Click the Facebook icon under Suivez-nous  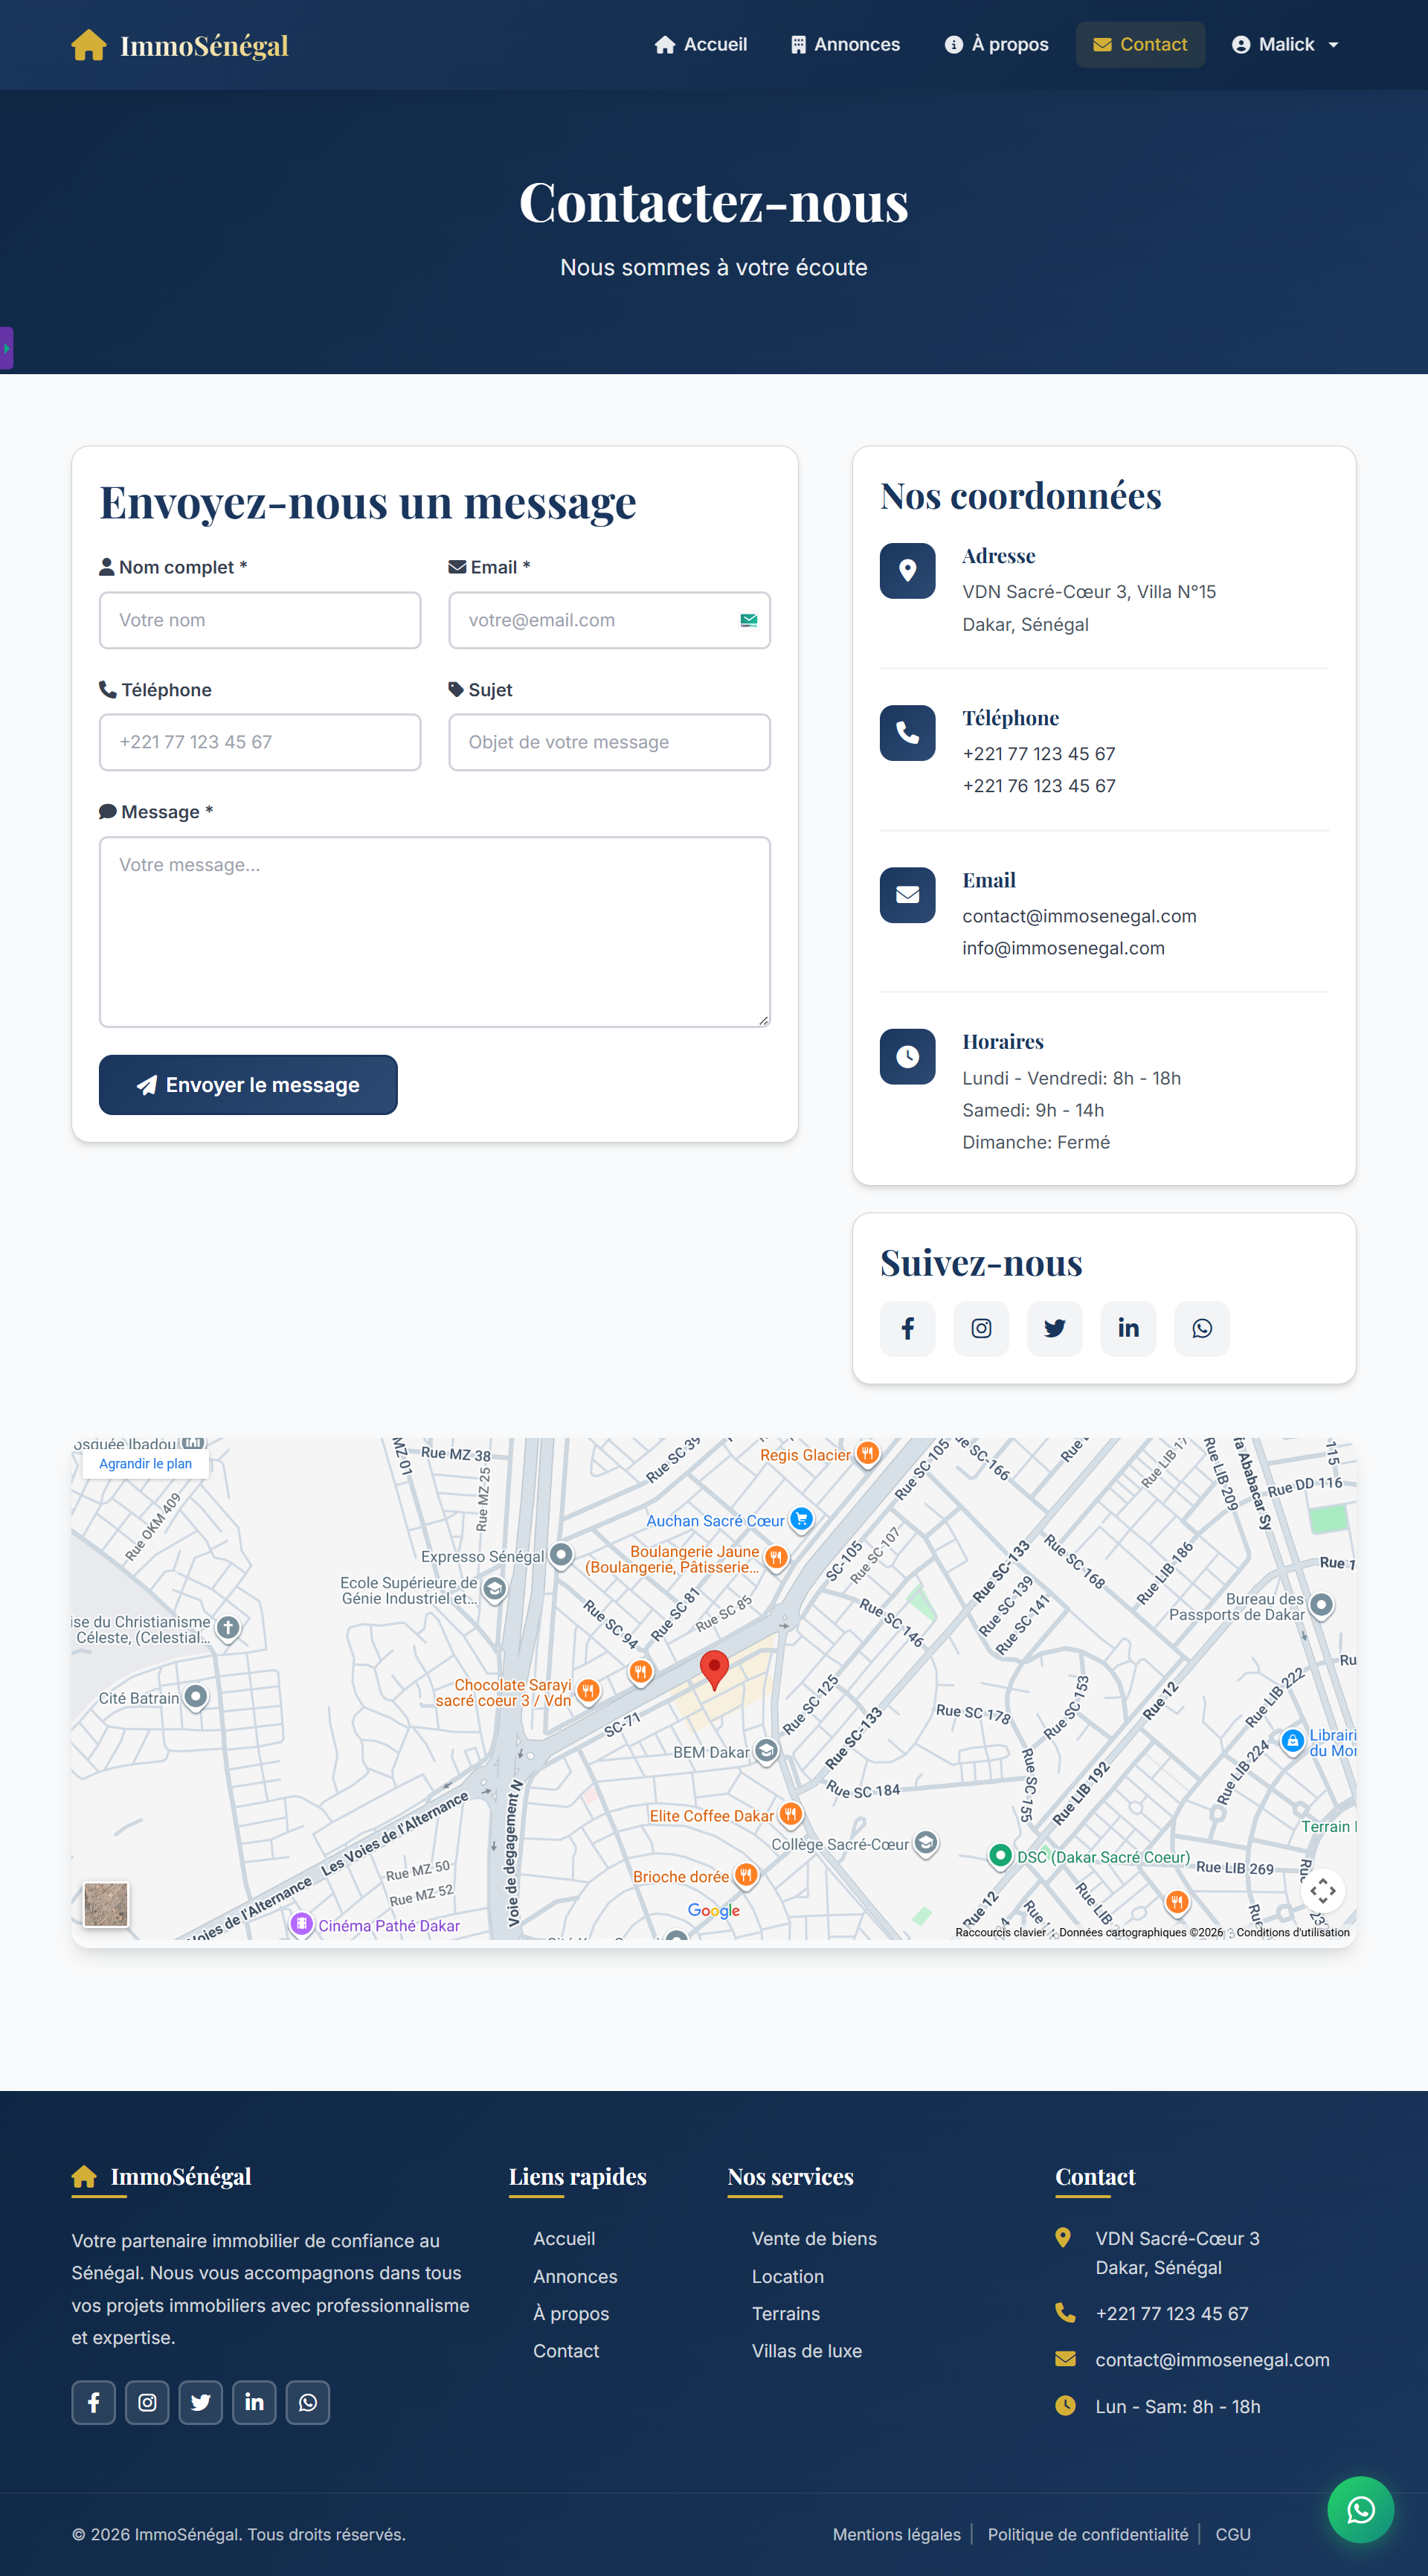[x=907, y=1328]
